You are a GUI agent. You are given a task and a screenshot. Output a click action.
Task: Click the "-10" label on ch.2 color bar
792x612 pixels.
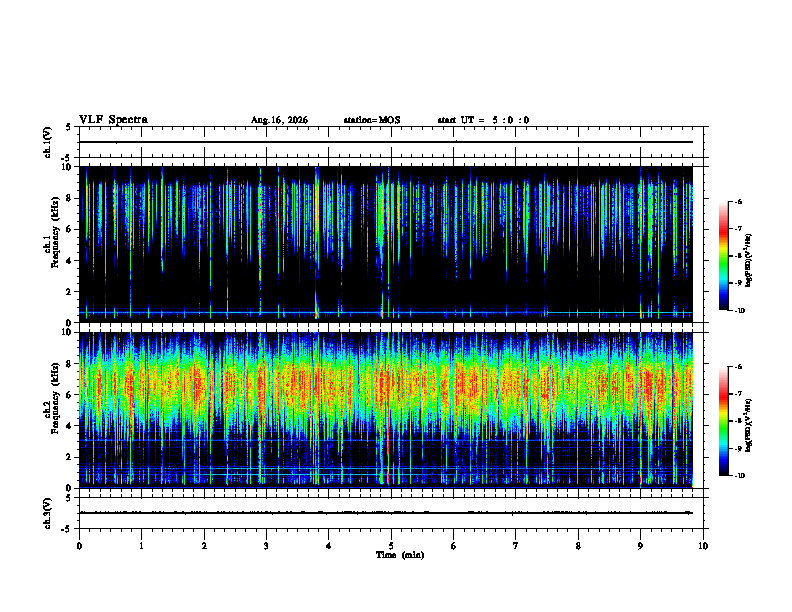[x=739, y=476]
